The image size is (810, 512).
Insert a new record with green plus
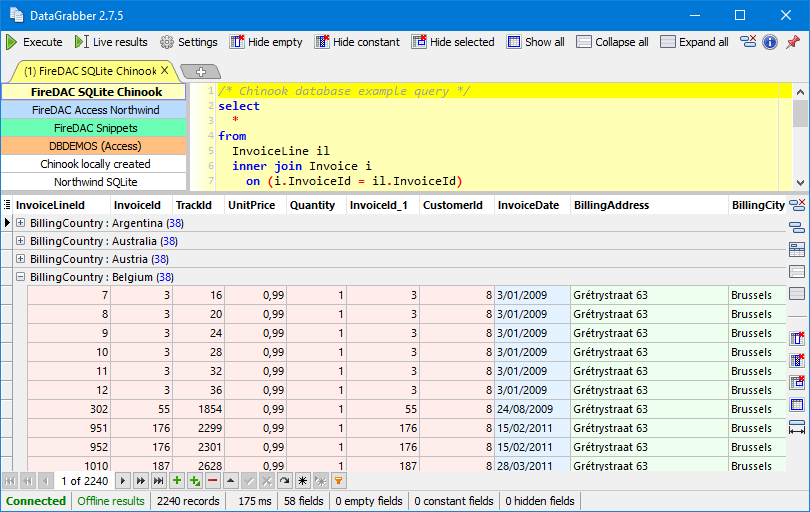point(177,481)
